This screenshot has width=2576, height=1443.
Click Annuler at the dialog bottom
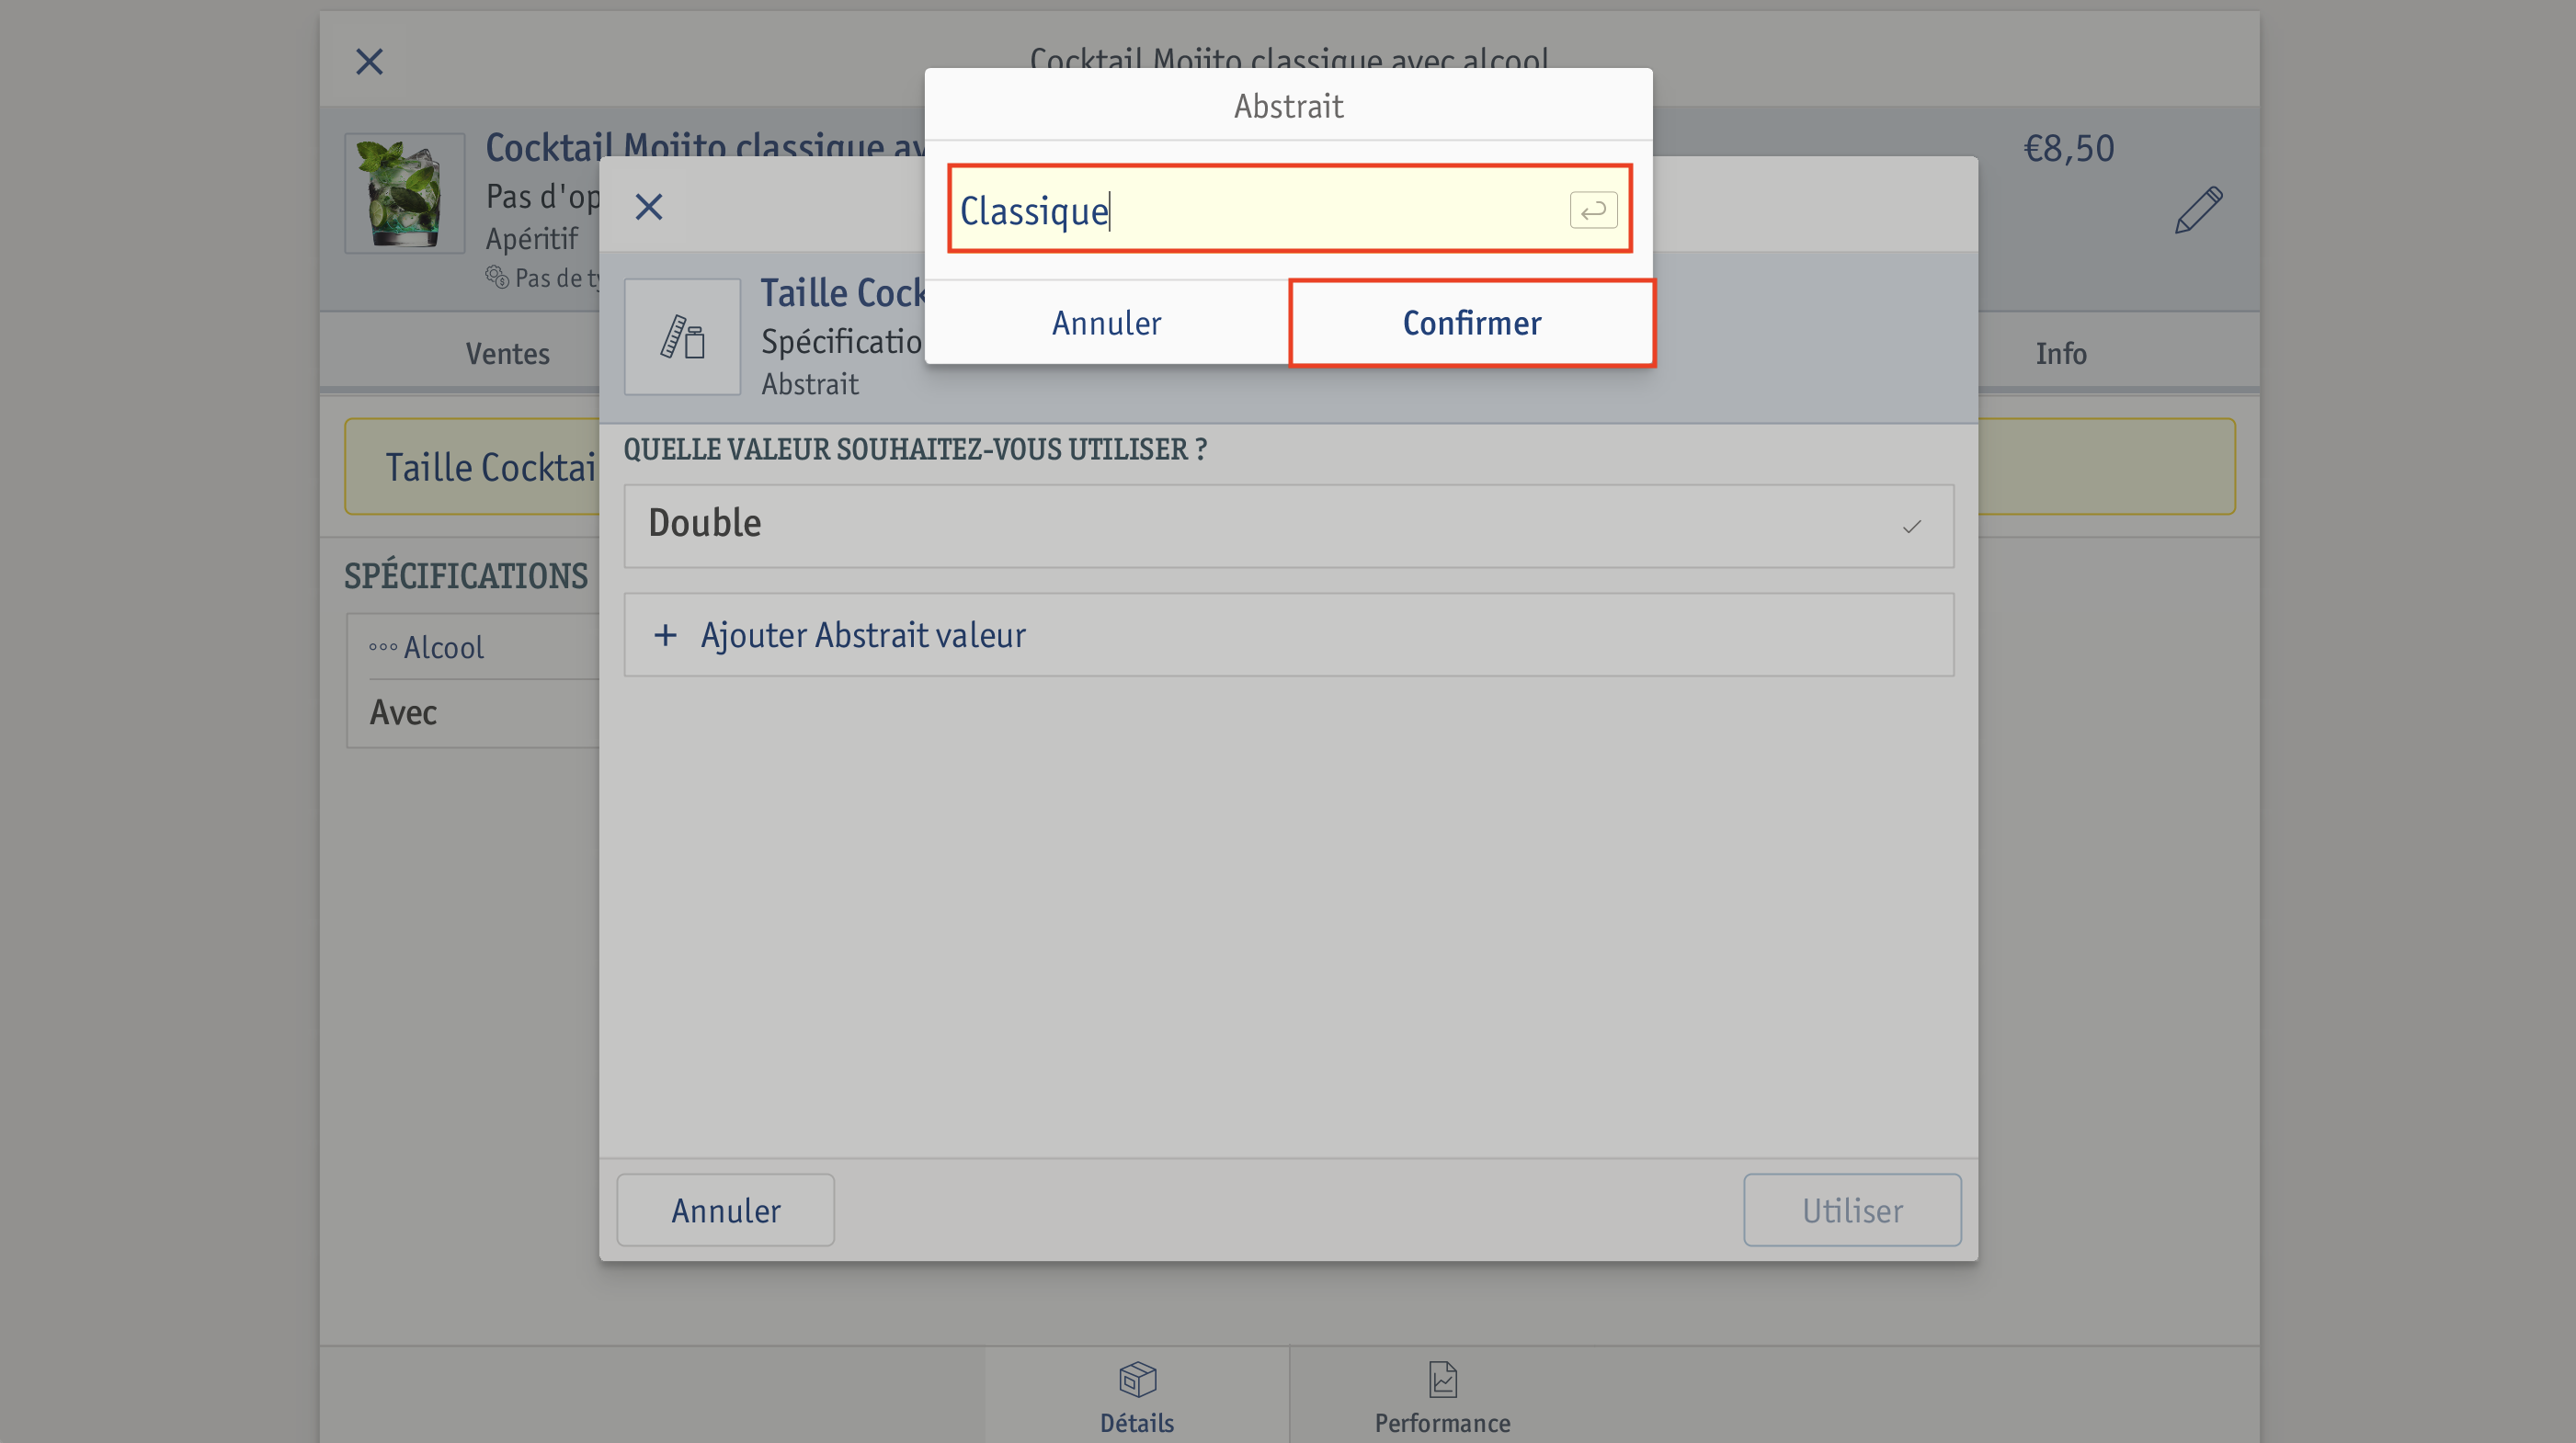tap(725, 1210)
